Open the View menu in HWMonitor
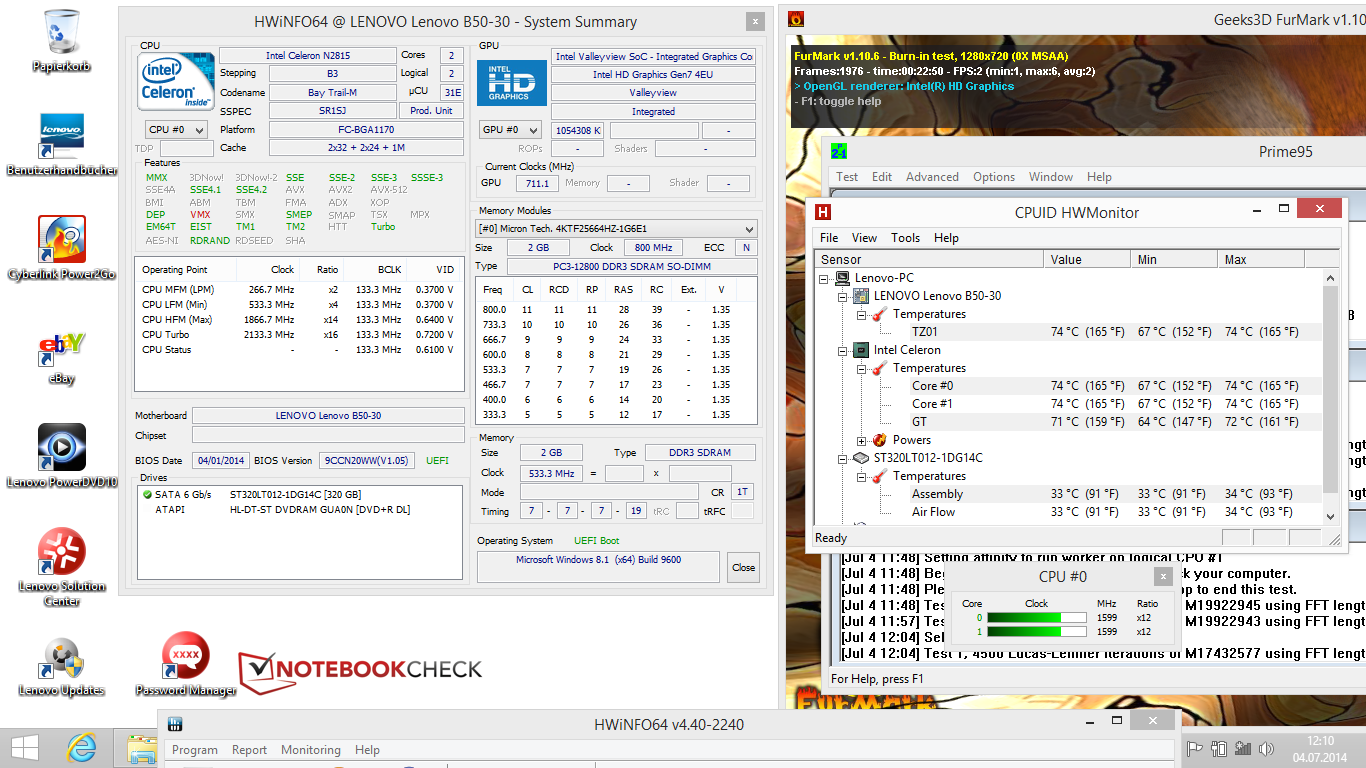 tap(865, 238)
